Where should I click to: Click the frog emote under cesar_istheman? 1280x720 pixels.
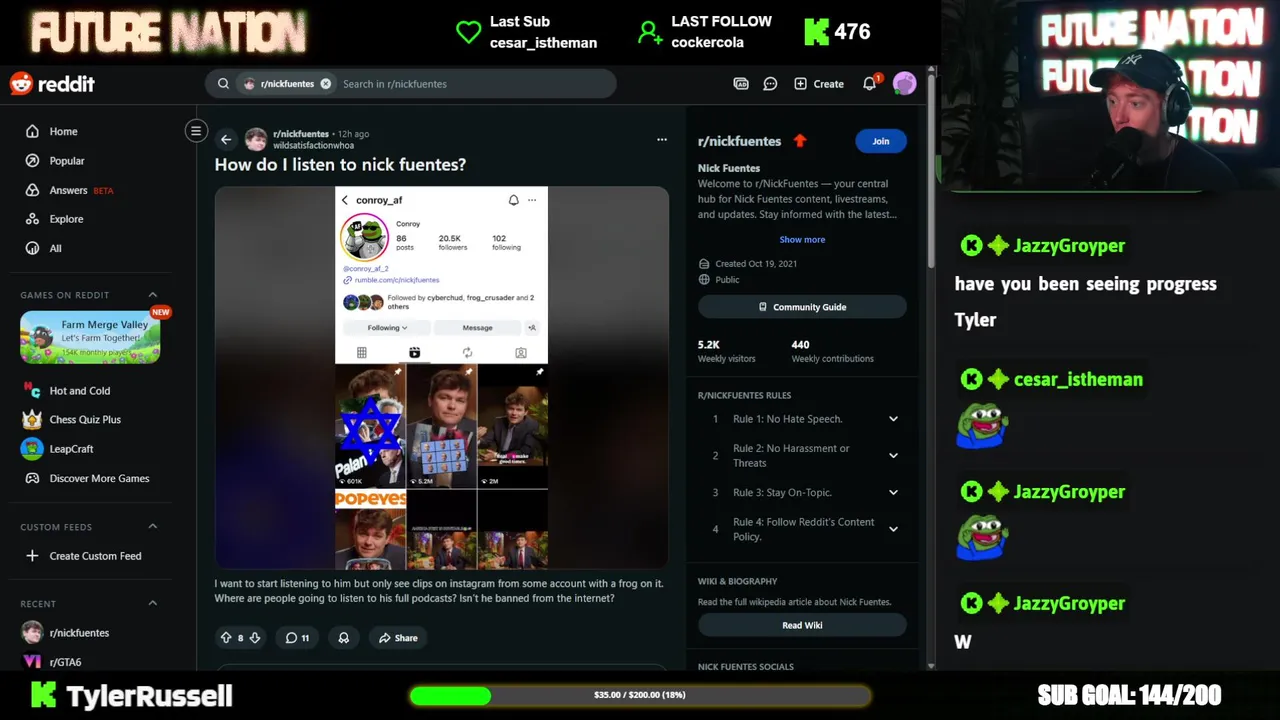(981, 426)
